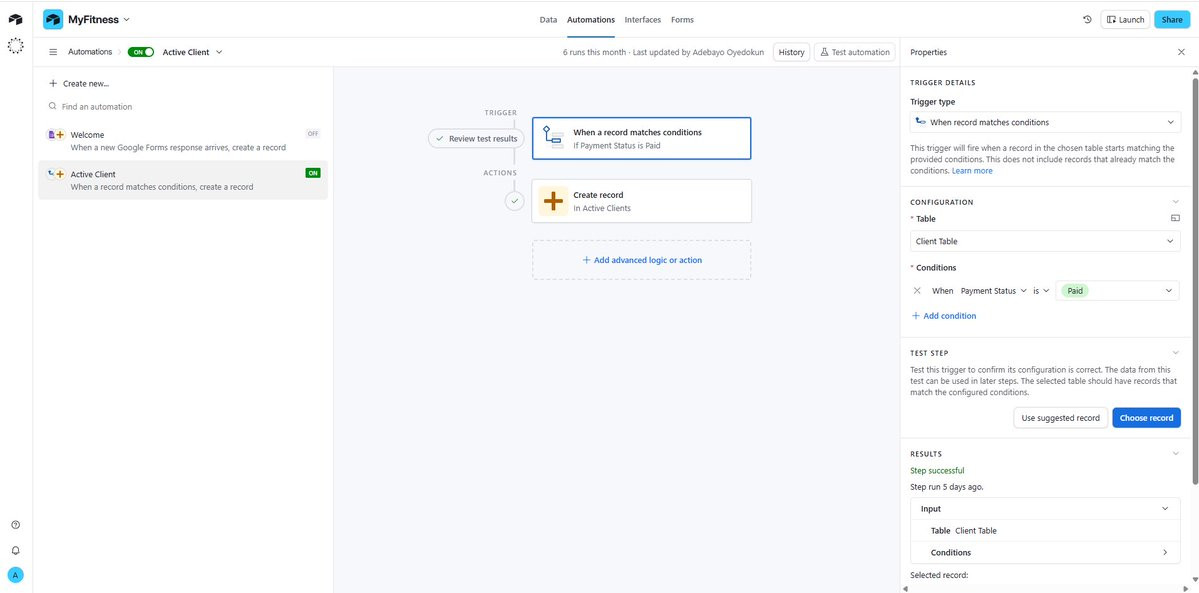Click the Properties panel horizontal scrollbar
This screenshot has height=593, width=1199.
point(1045,588)
